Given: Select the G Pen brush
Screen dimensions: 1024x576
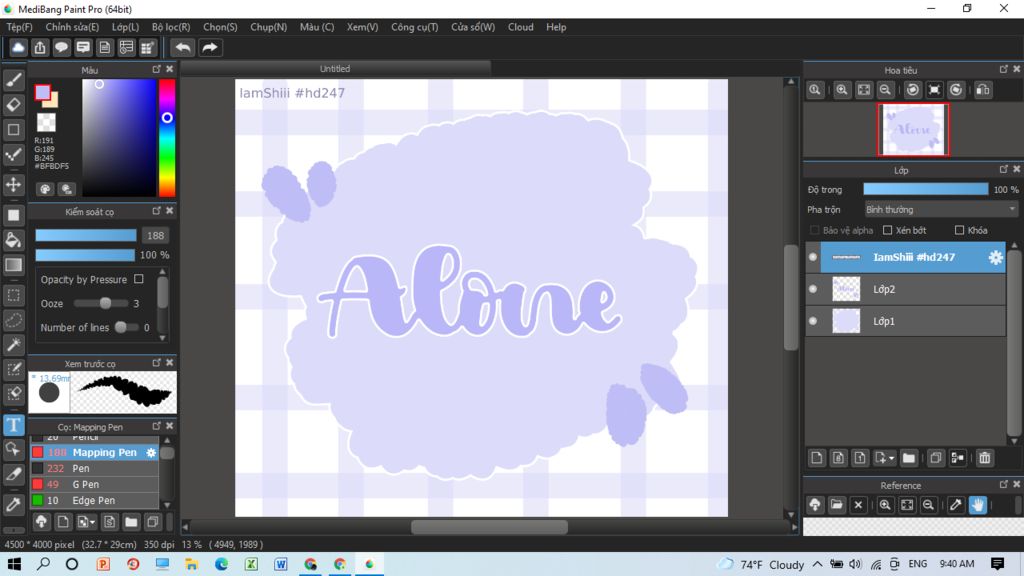Looking at the screenshot, I should 95,485.
